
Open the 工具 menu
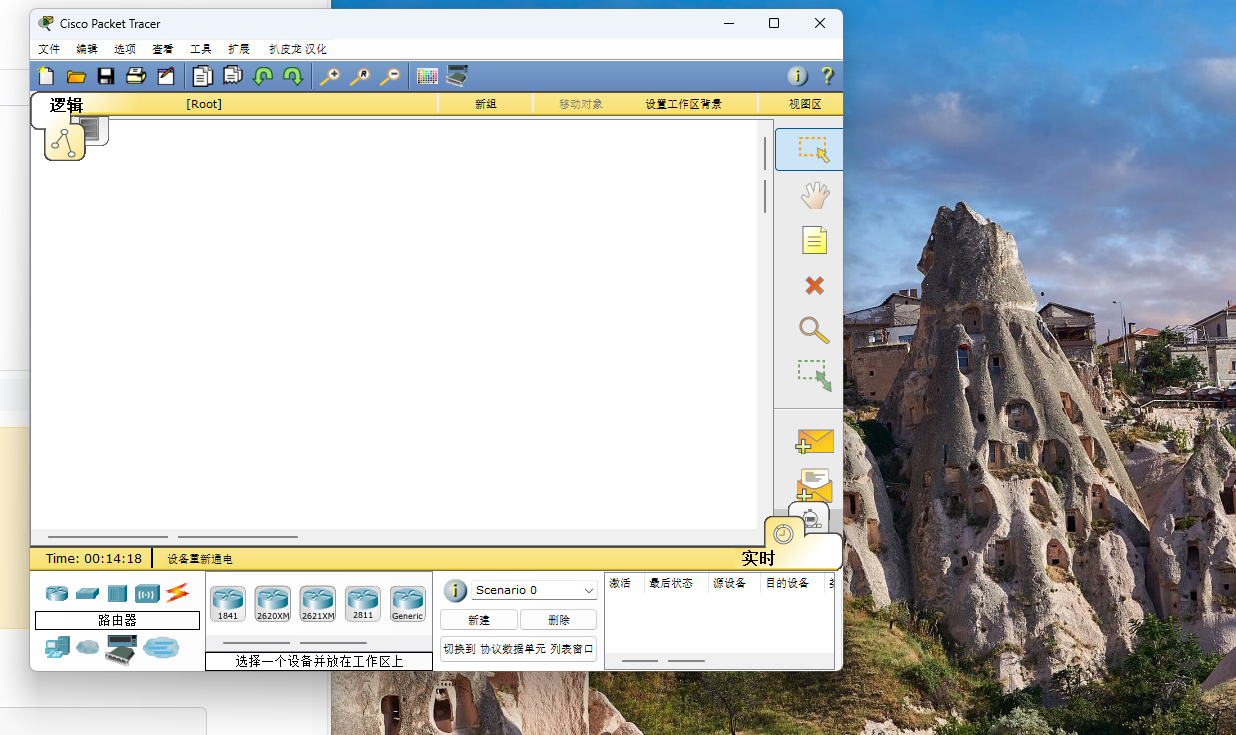(x=201, y=49)
